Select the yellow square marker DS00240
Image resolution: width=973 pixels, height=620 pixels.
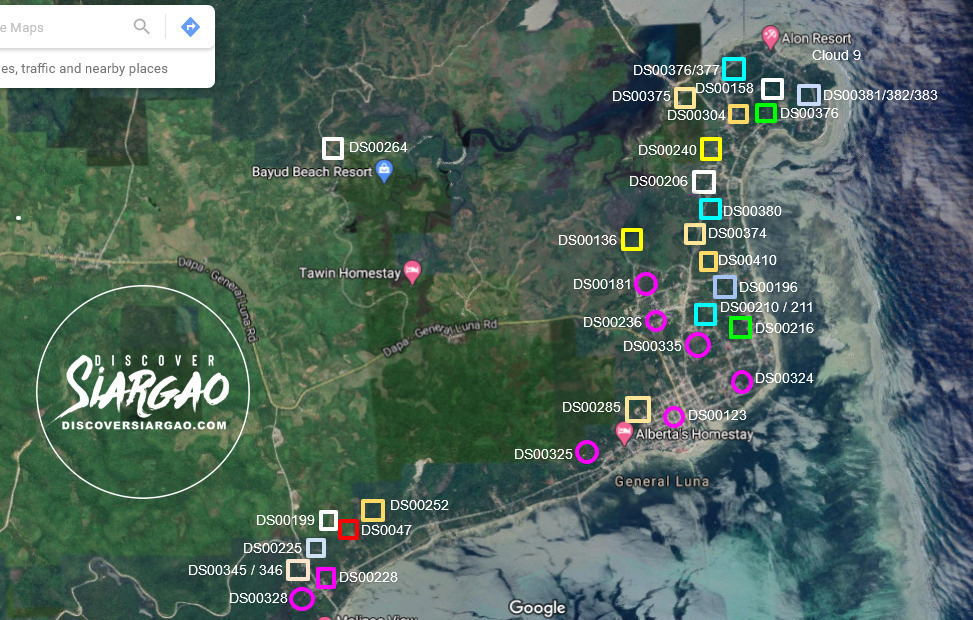click(711, 149)
